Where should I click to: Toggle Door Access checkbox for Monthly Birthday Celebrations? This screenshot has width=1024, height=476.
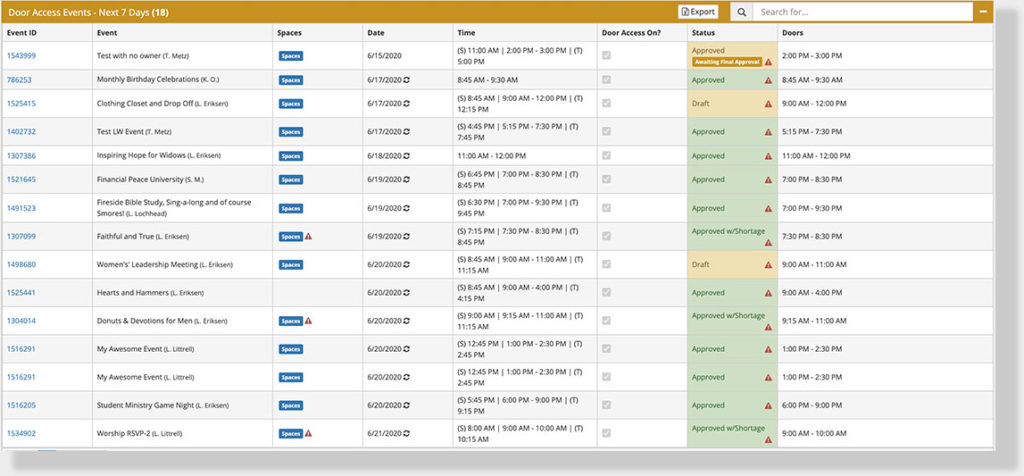coord(607,80)
